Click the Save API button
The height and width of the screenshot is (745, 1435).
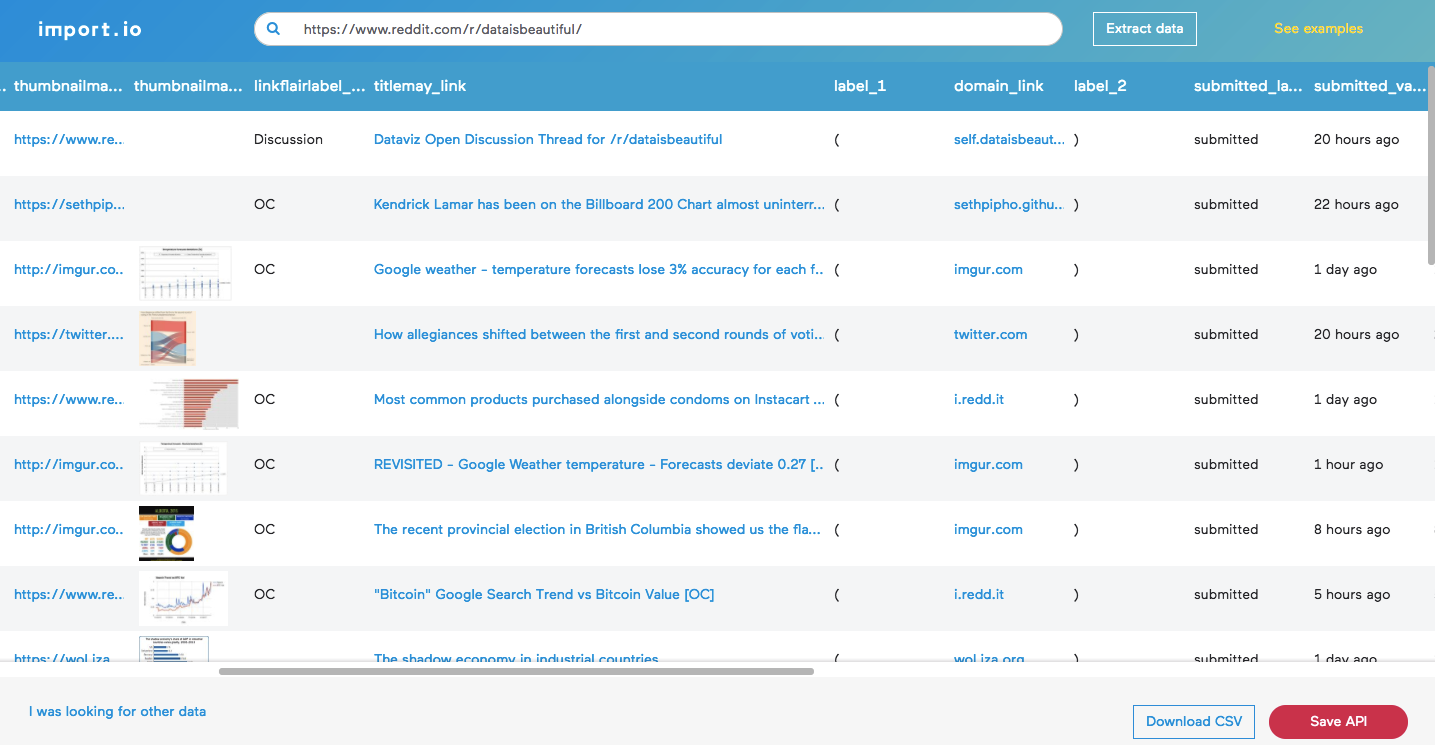[1338, 721]
